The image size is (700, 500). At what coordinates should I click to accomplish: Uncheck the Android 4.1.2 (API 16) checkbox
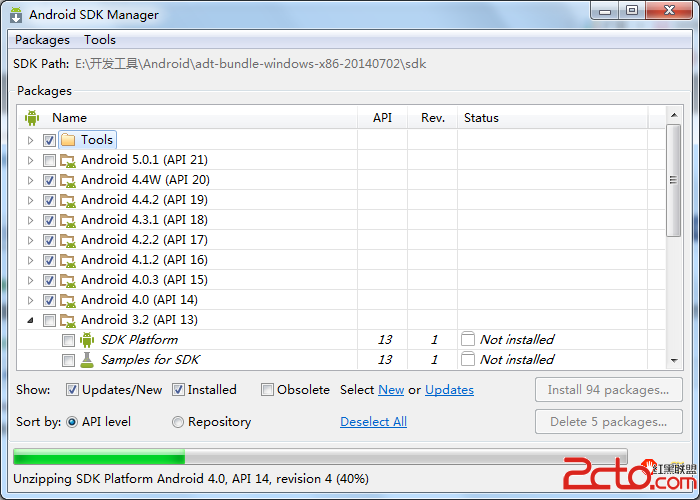click(x=49, y=260)
